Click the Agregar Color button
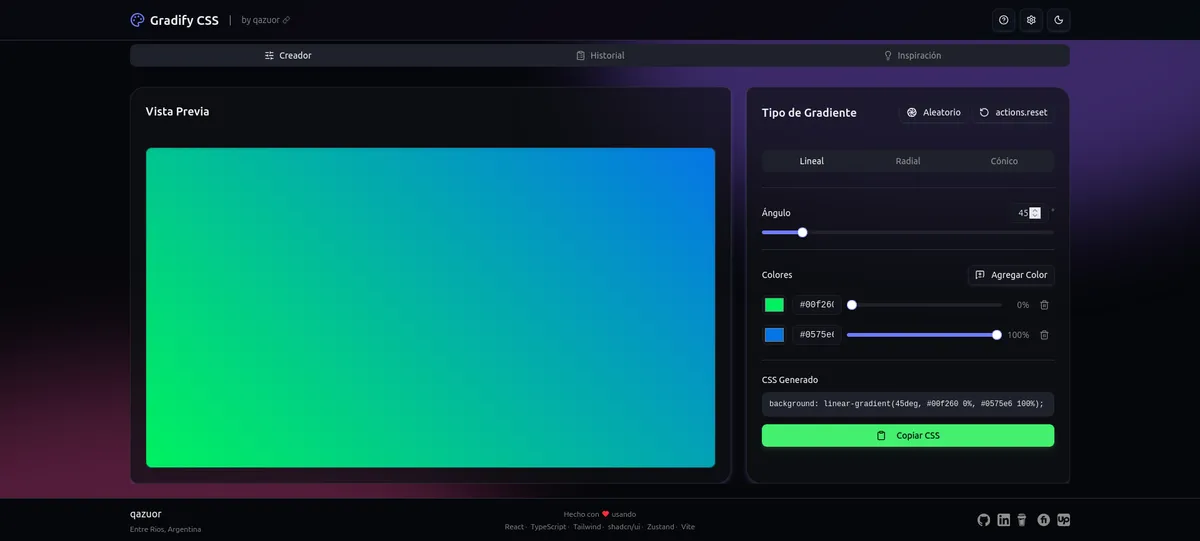This screenshot has width=1200, height=541. point(1011,275)
